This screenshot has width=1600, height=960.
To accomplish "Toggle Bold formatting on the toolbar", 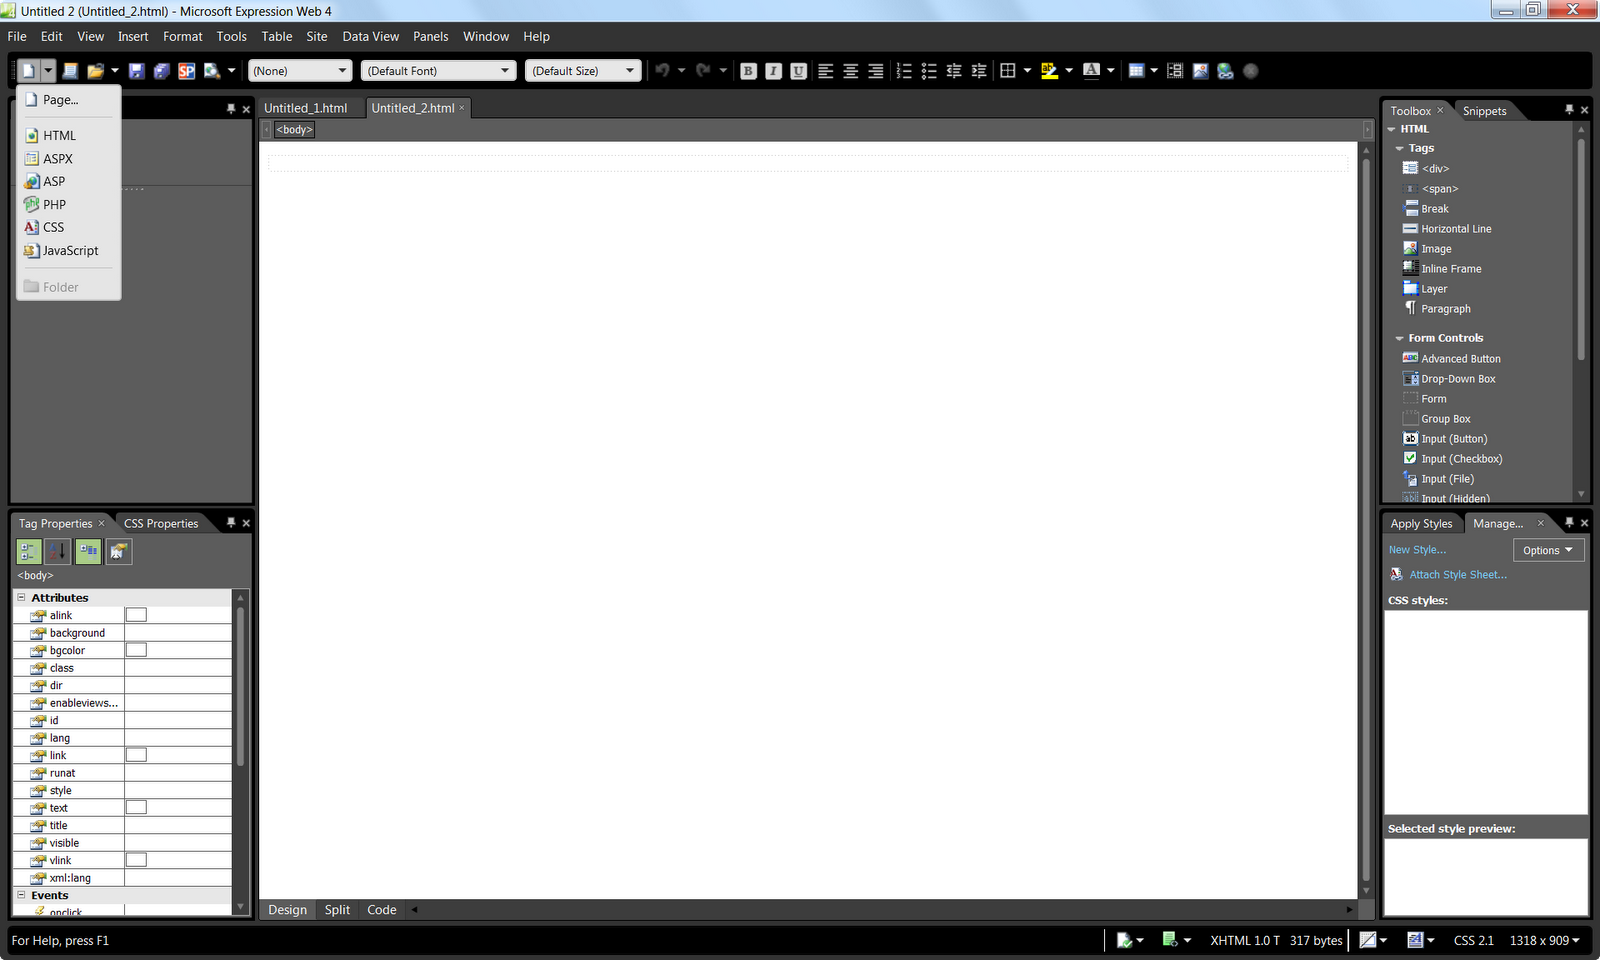I will 748,70.
